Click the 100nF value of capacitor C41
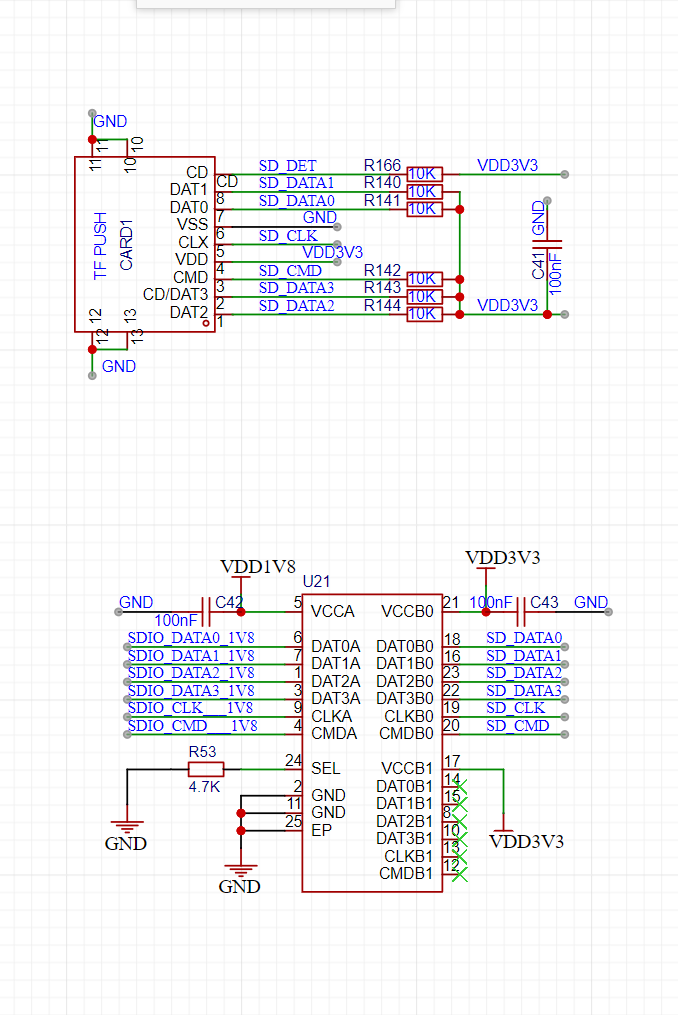The width and height of the screenshot is (678, 1015). coord(556,274)
